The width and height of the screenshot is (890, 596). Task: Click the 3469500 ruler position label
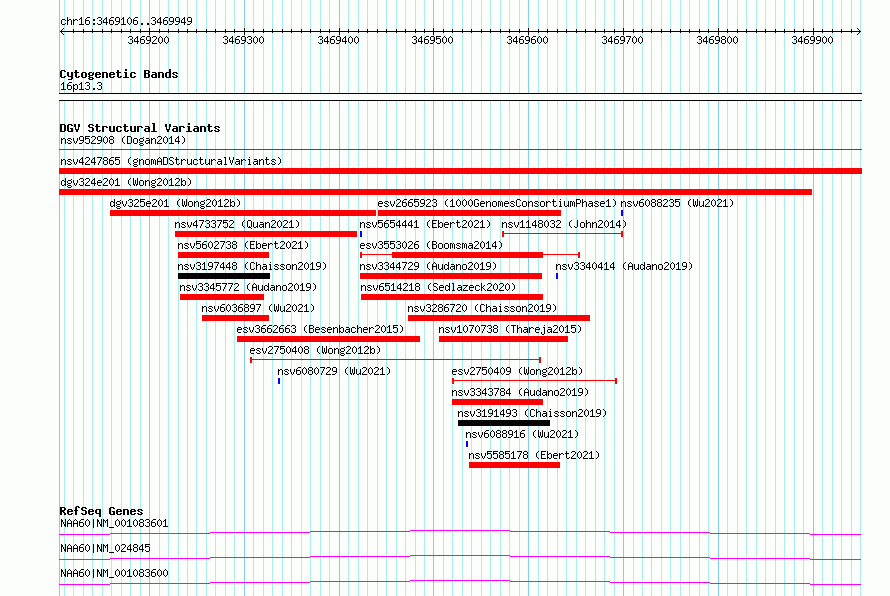pyautogui.click(x=433, y=40)
